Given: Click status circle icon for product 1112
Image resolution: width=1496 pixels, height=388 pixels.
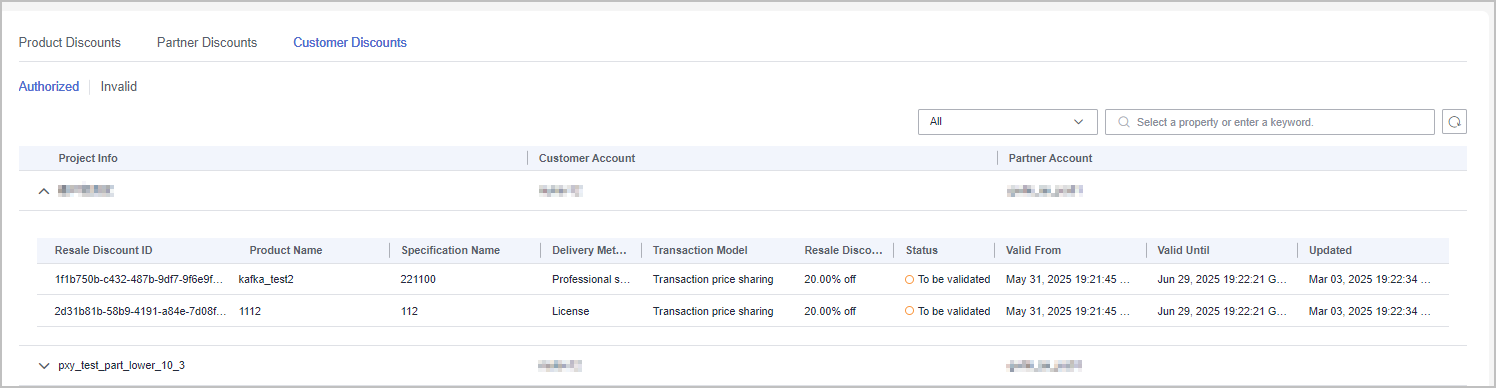Looking at the screenshot, I should click(910, 311).
